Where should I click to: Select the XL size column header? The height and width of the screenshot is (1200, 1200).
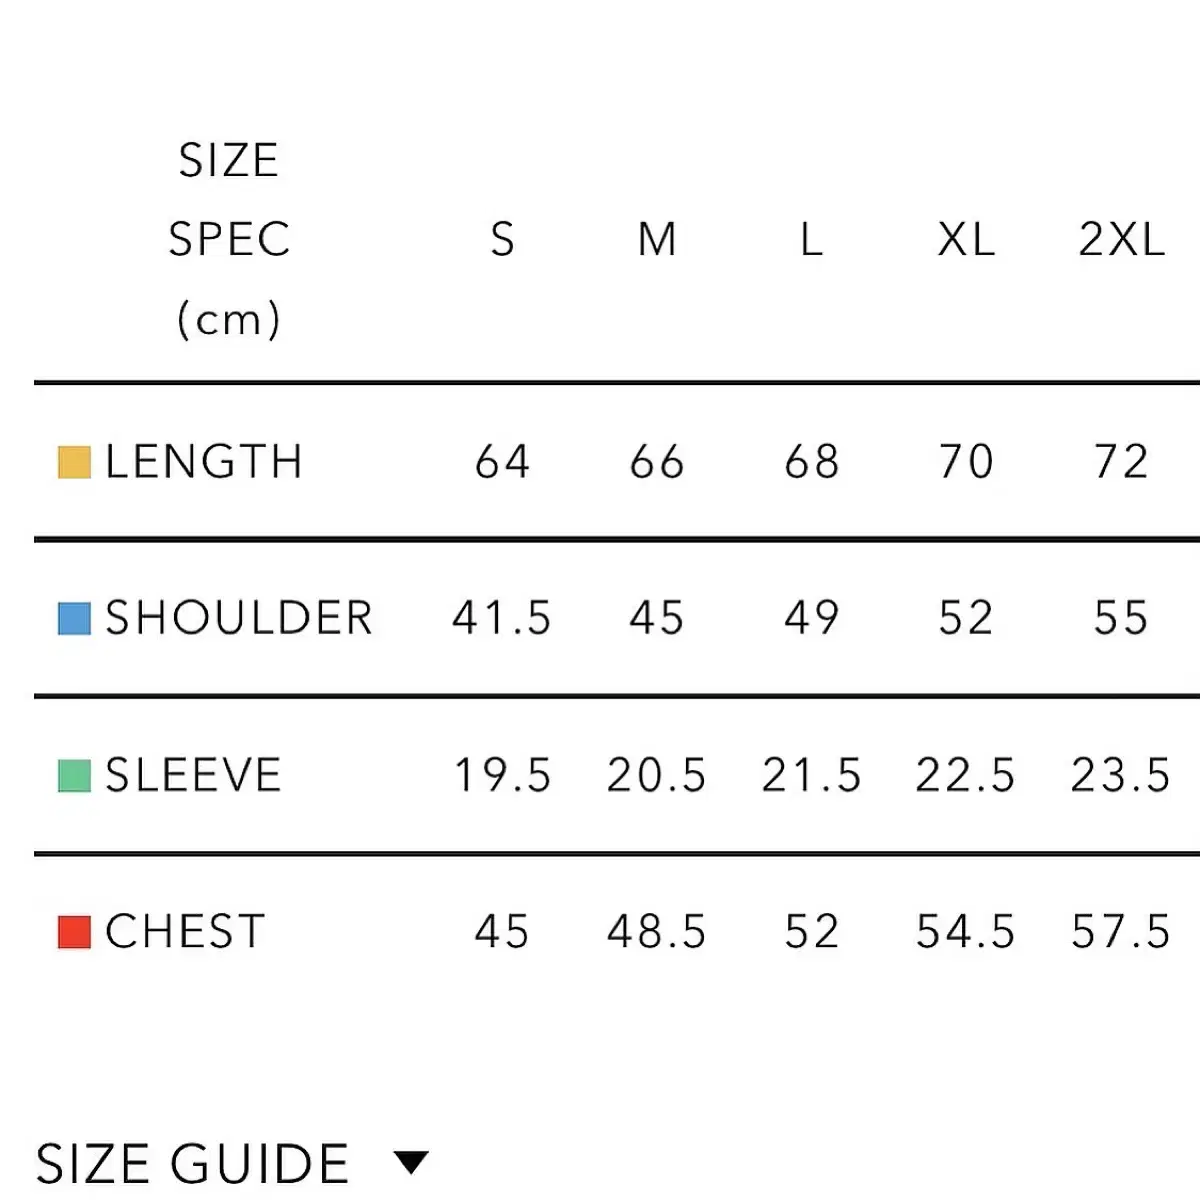[966, 240]
